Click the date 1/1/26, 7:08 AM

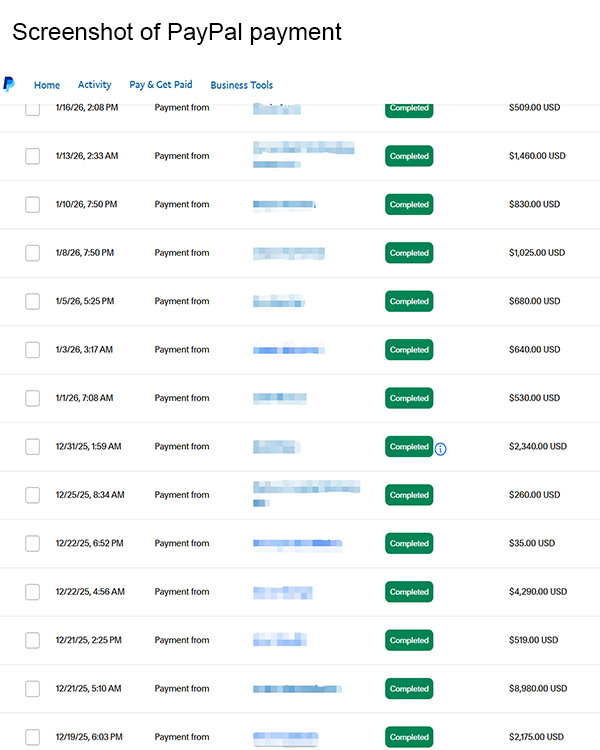(x=84, y=398)
